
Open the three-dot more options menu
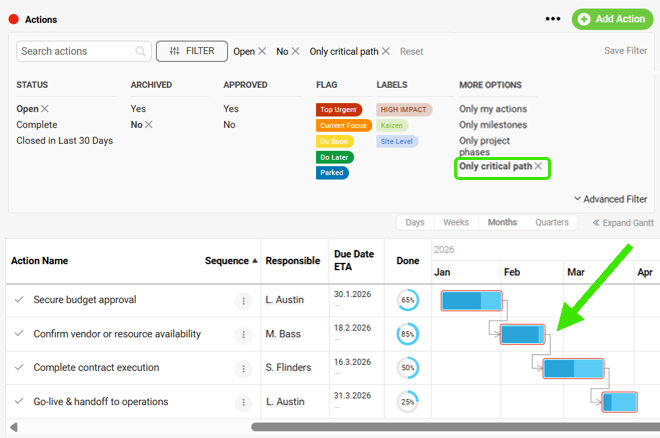[553, 19]
